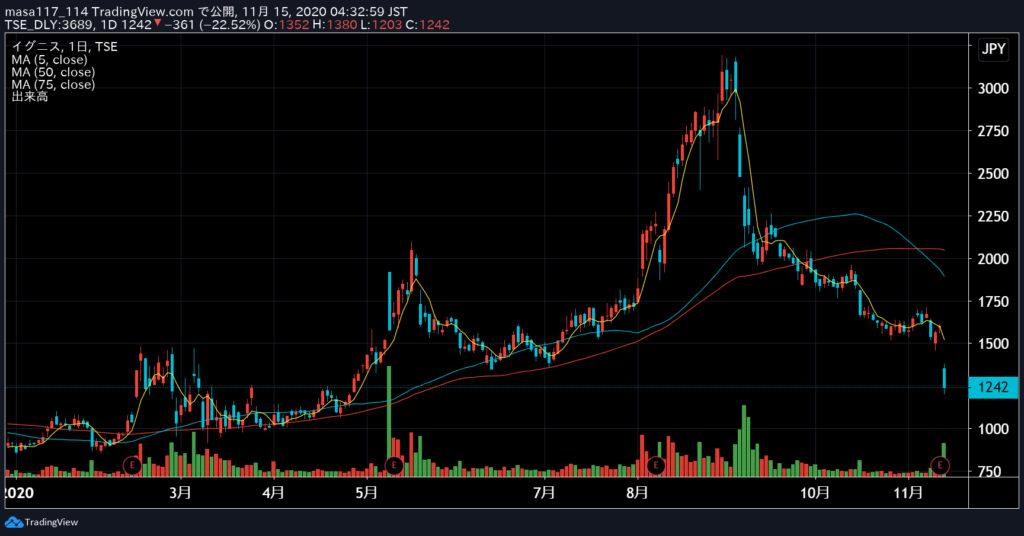Select the MA (50, close) indicator label
1024x536 pixels.
53,72
